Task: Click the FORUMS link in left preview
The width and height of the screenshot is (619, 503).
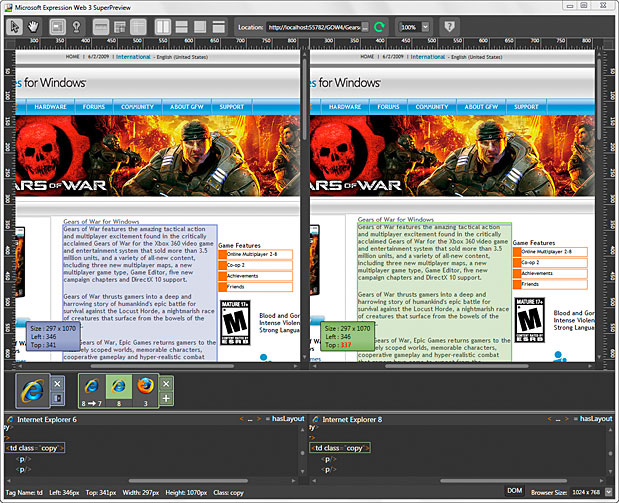Action: [95, 106]
